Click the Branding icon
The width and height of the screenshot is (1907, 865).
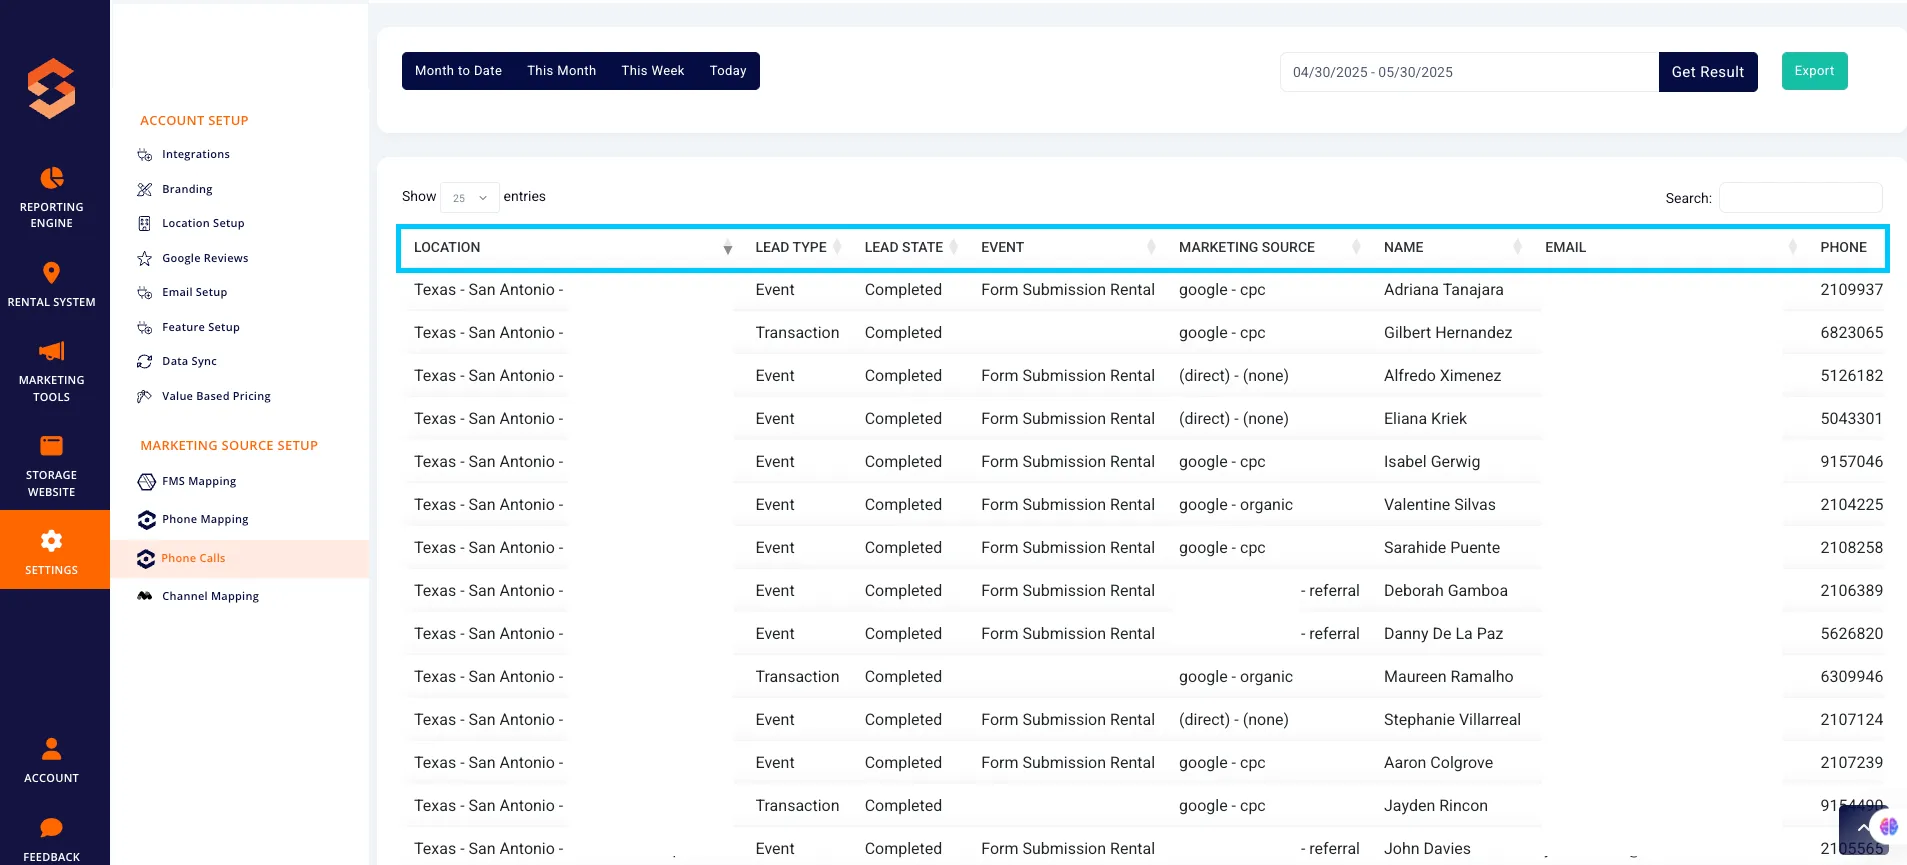pyautogui.click(x=145, y=189)
